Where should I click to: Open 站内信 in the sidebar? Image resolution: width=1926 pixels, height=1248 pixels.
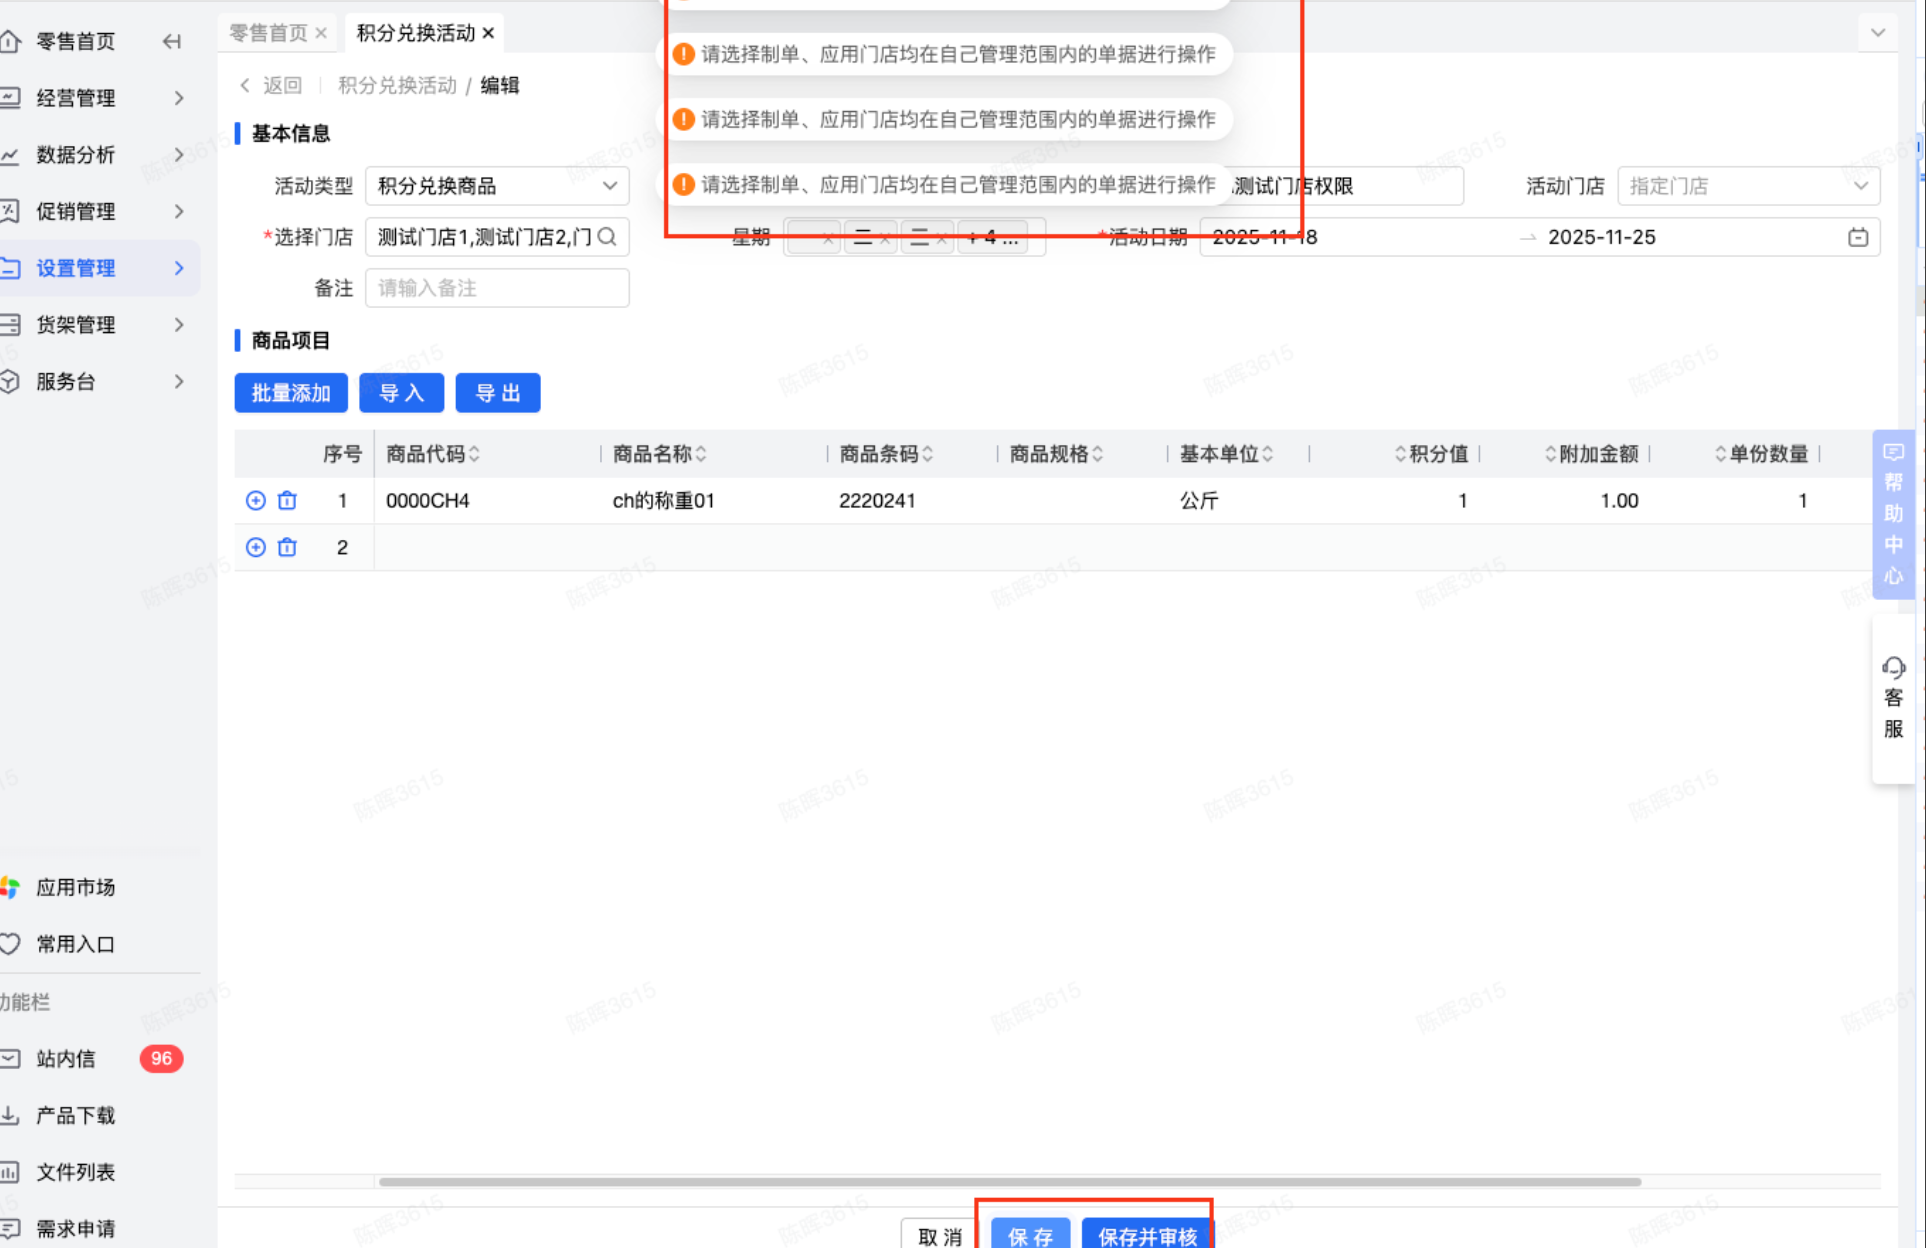point(66,1058)
